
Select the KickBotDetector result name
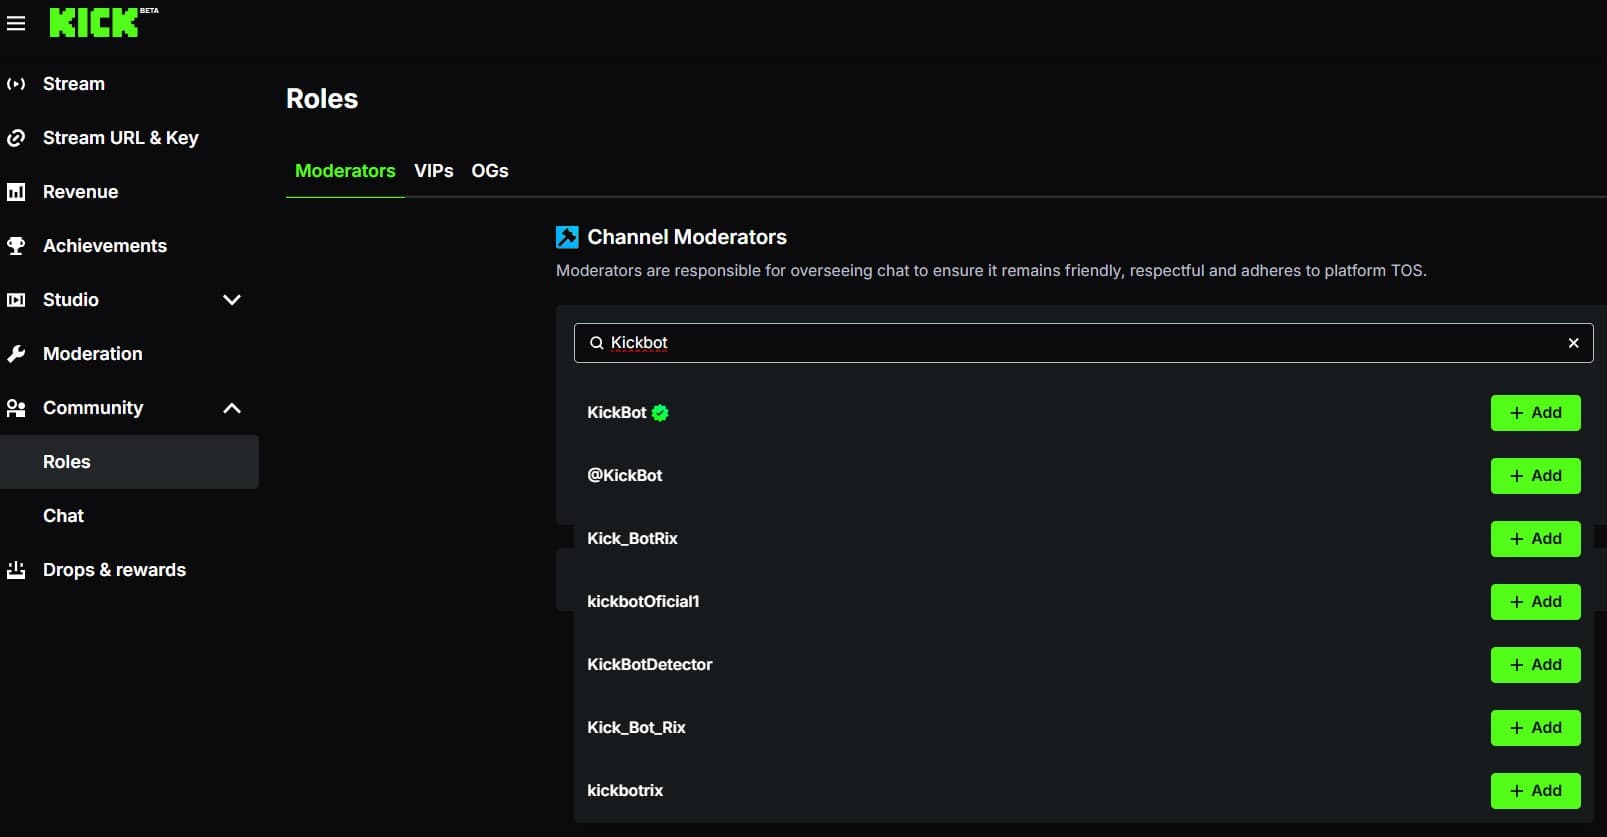click(x=650, y=665)
